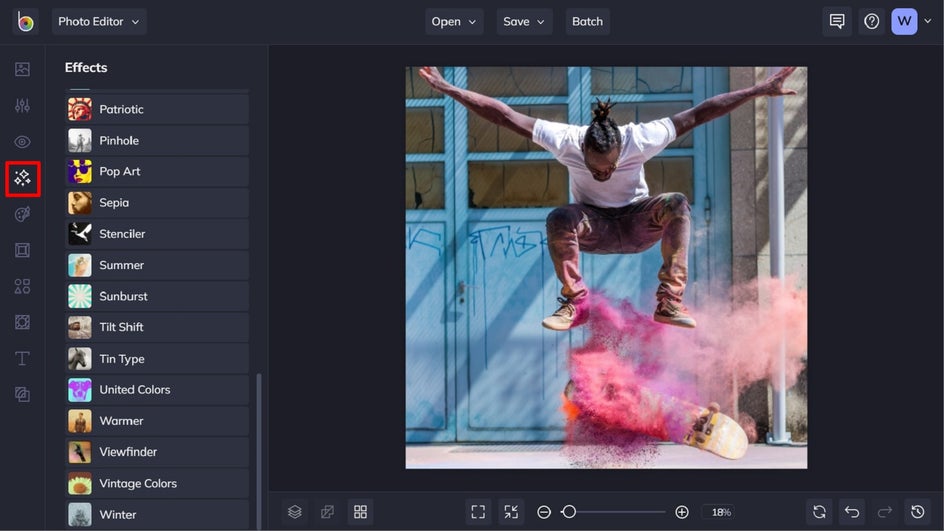Open the Artsy palette sidebar icon

[22, 214]
